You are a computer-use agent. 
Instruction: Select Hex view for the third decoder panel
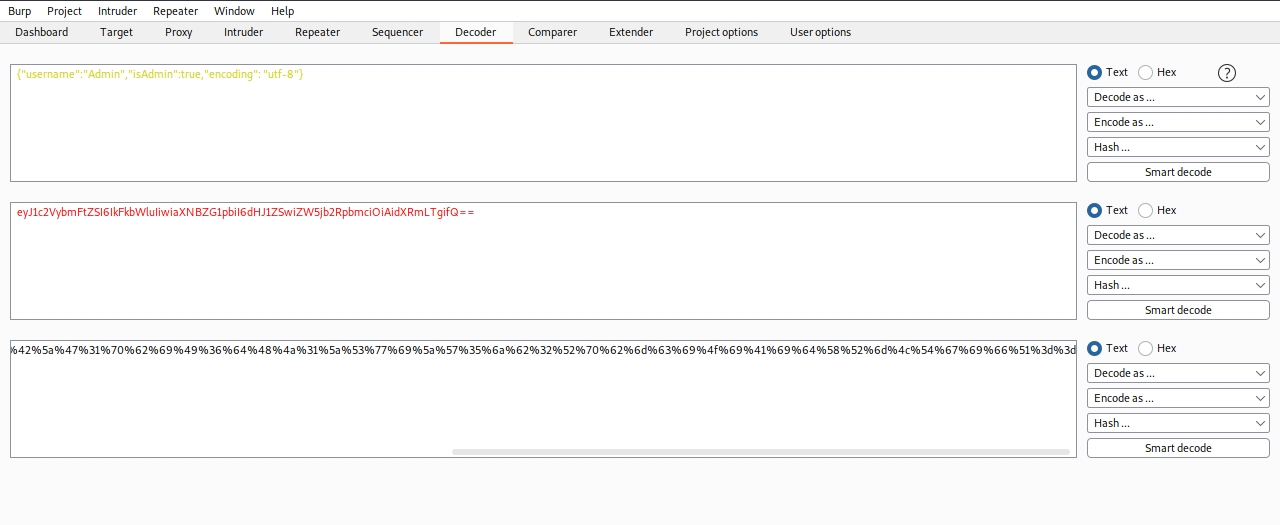(x=1146, y=348)
